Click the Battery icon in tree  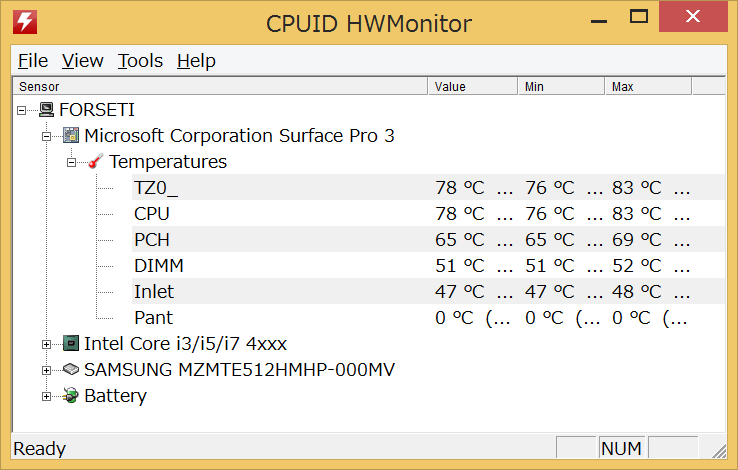click(x=71, y=396)
